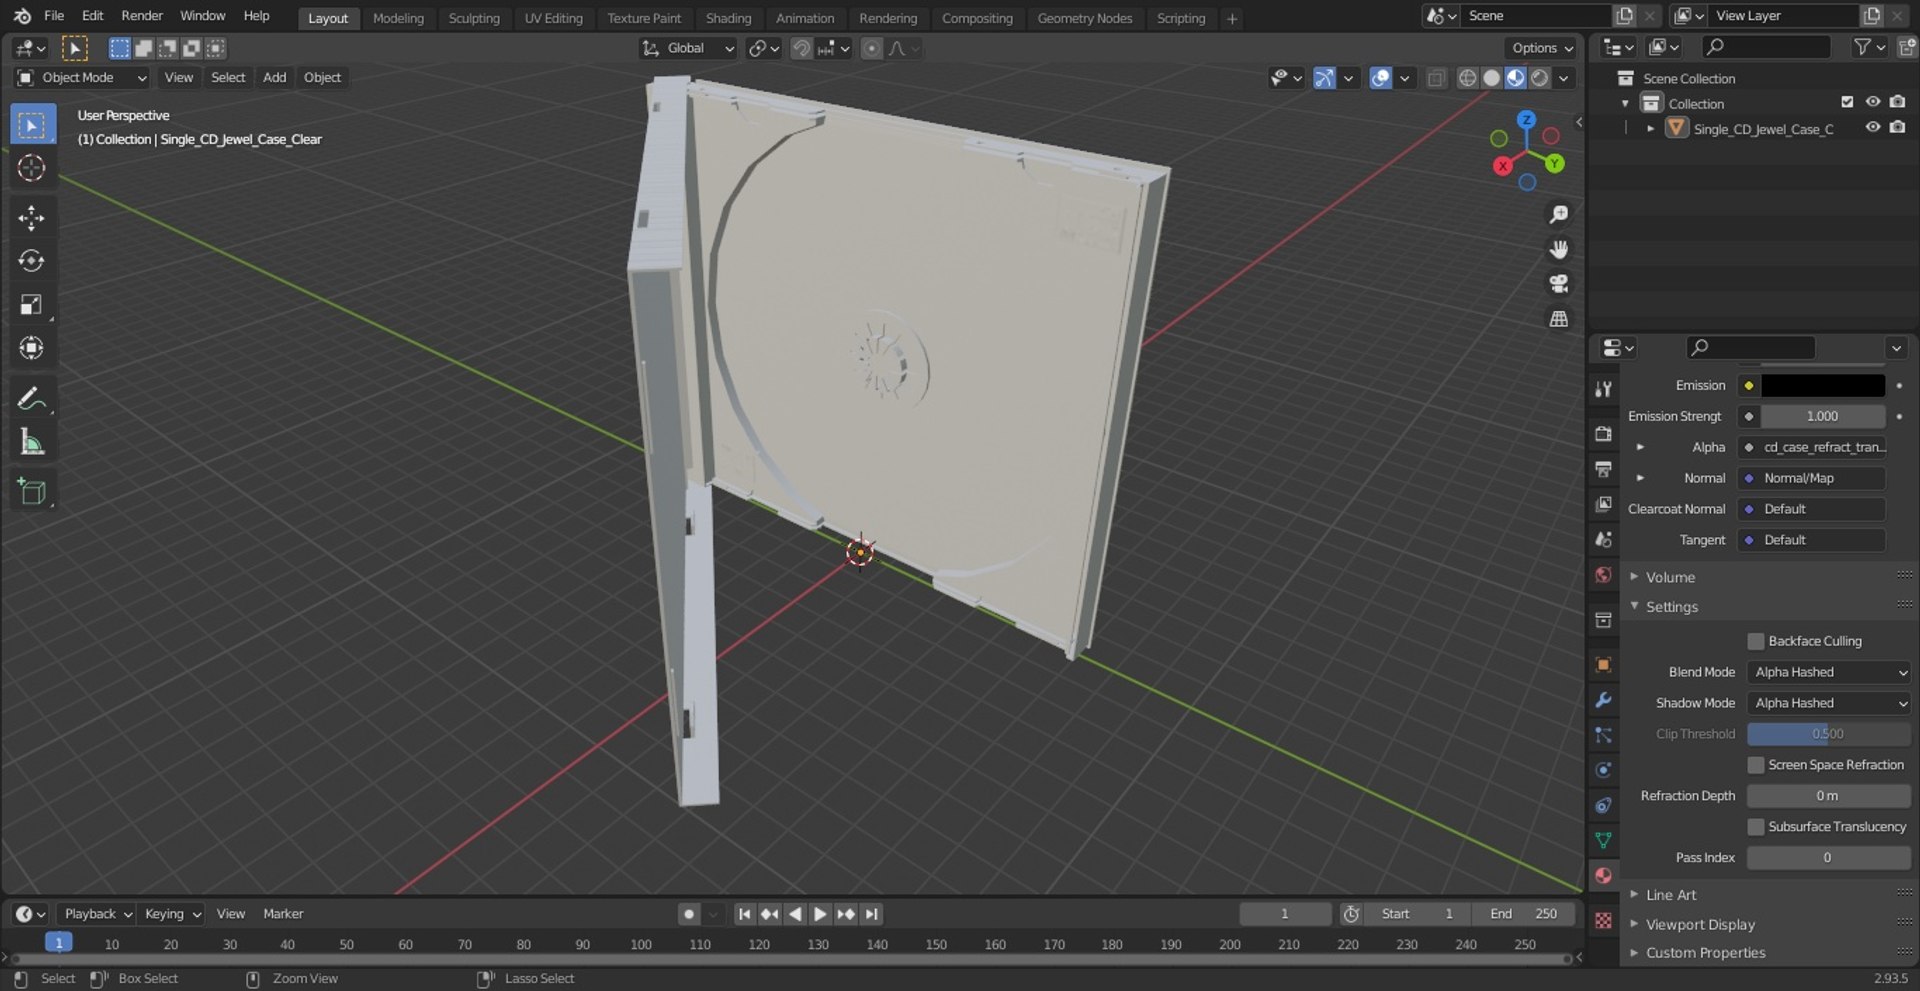The image size is (1920, 991).
Task: Expand the Volume panel
Action: click(1670, 577)
